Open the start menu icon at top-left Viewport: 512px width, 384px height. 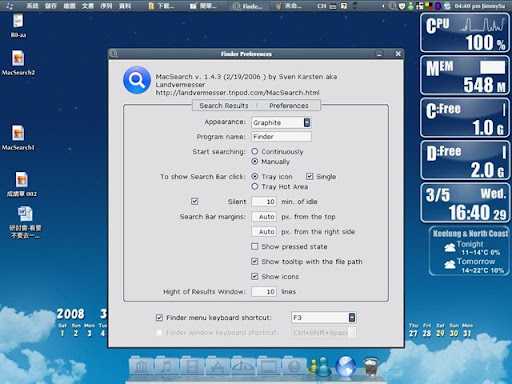(x=10, y=6)
